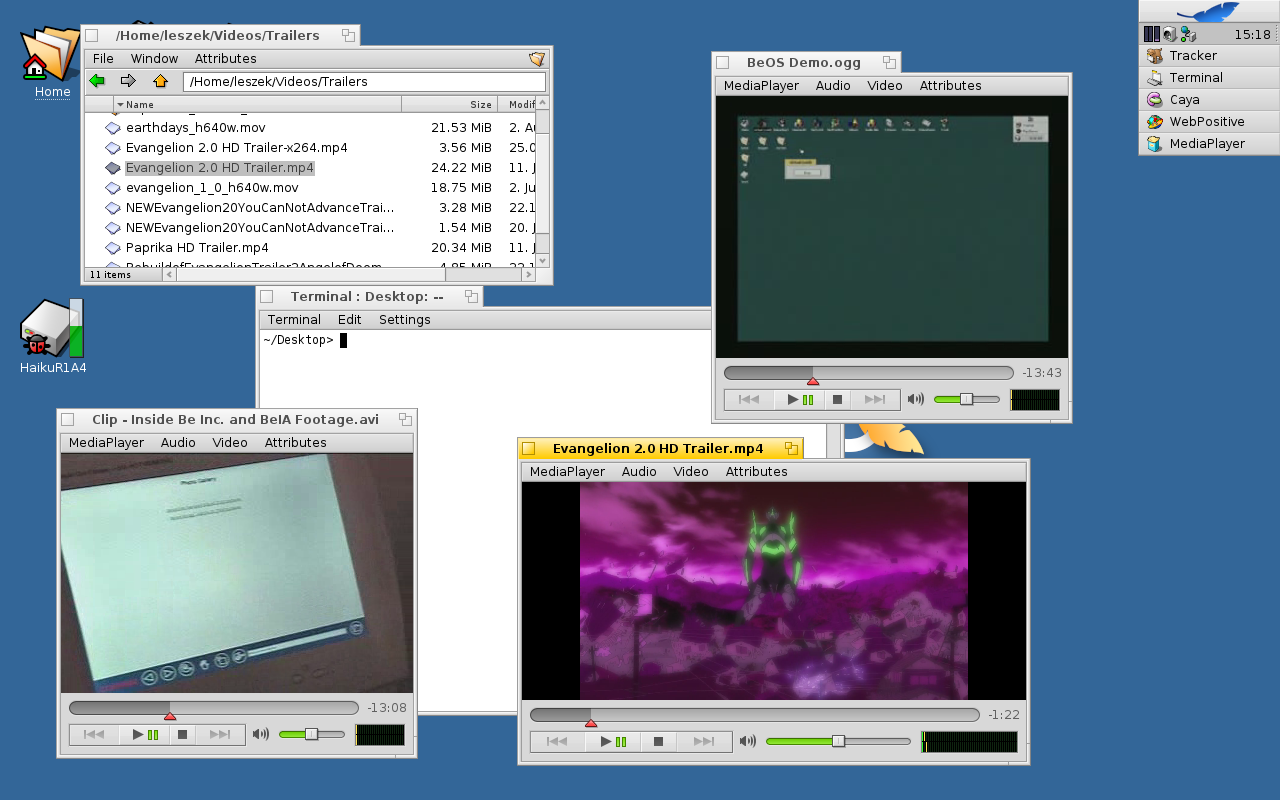Select the Paprika HD Trailer.mp4 file
The height and width of the screenshot is (800, 1280).
click(196, 248)
